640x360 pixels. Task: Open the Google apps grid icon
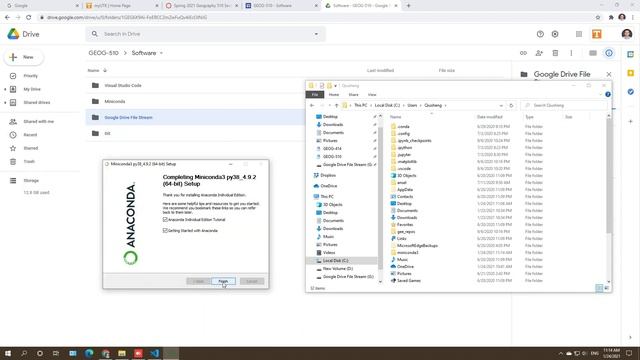coord(579,34)
